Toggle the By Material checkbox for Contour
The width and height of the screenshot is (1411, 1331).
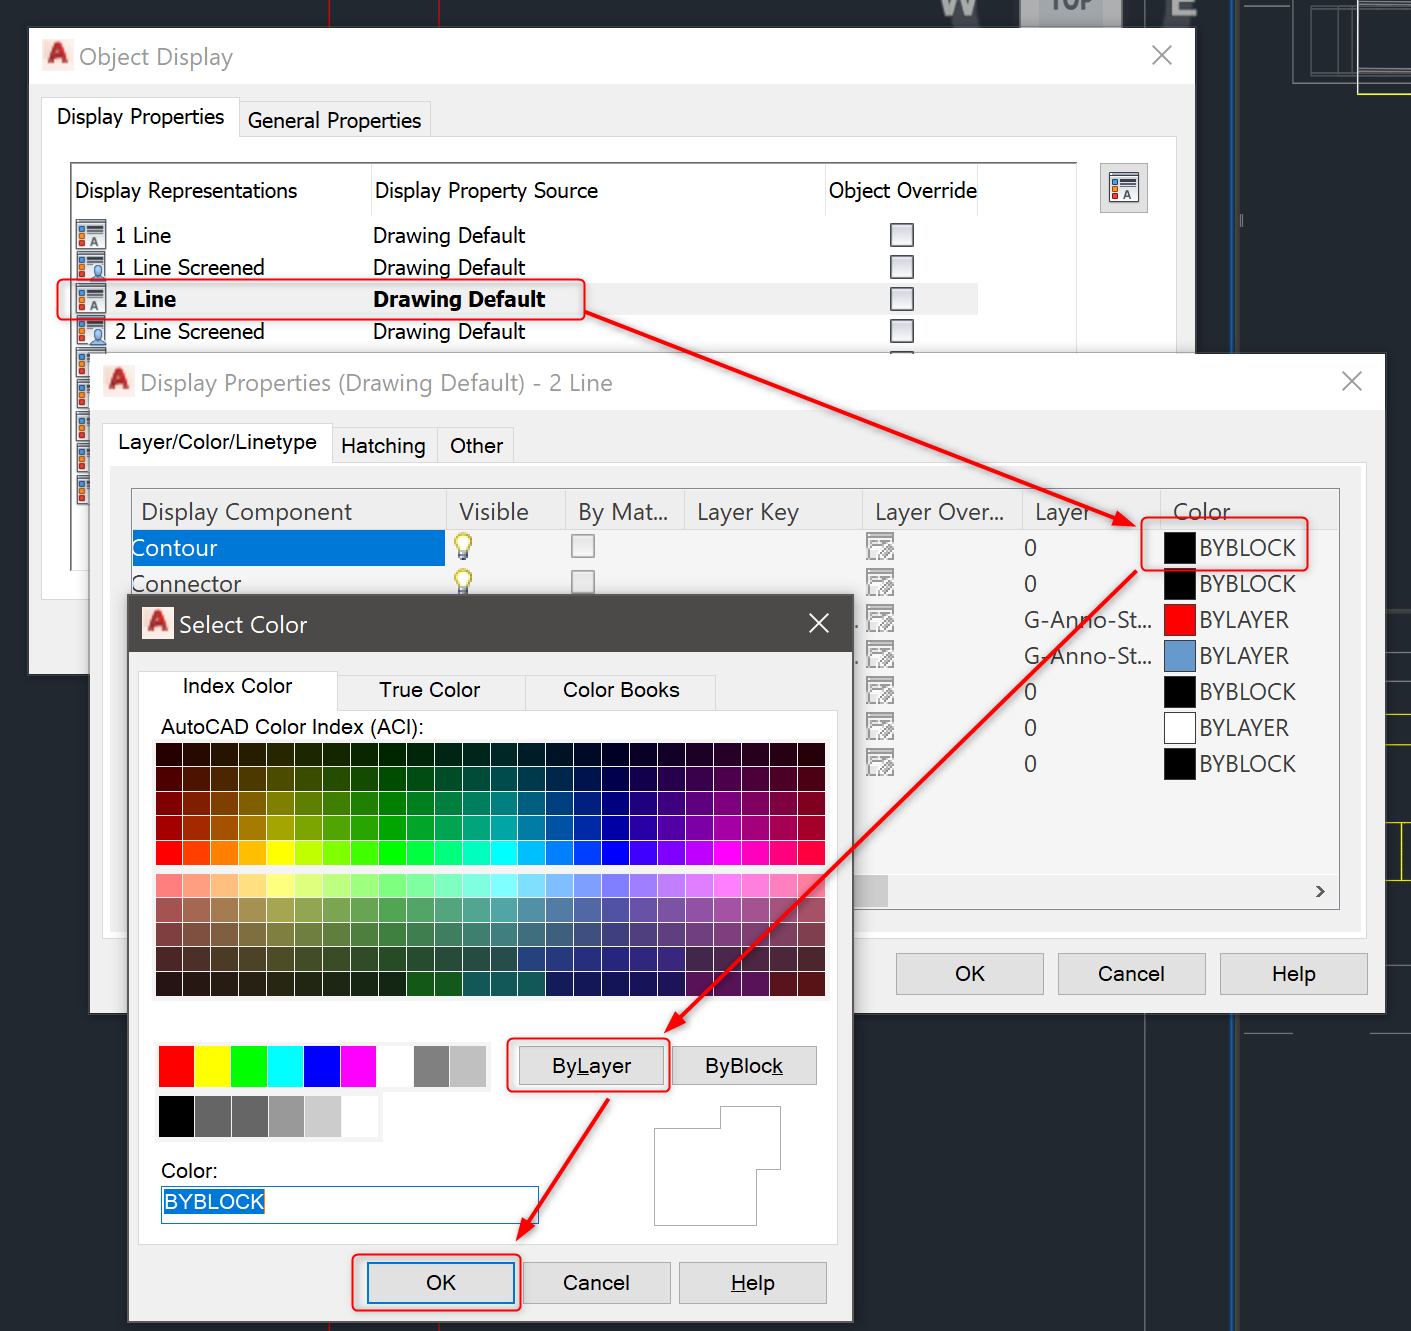point(582,546)
